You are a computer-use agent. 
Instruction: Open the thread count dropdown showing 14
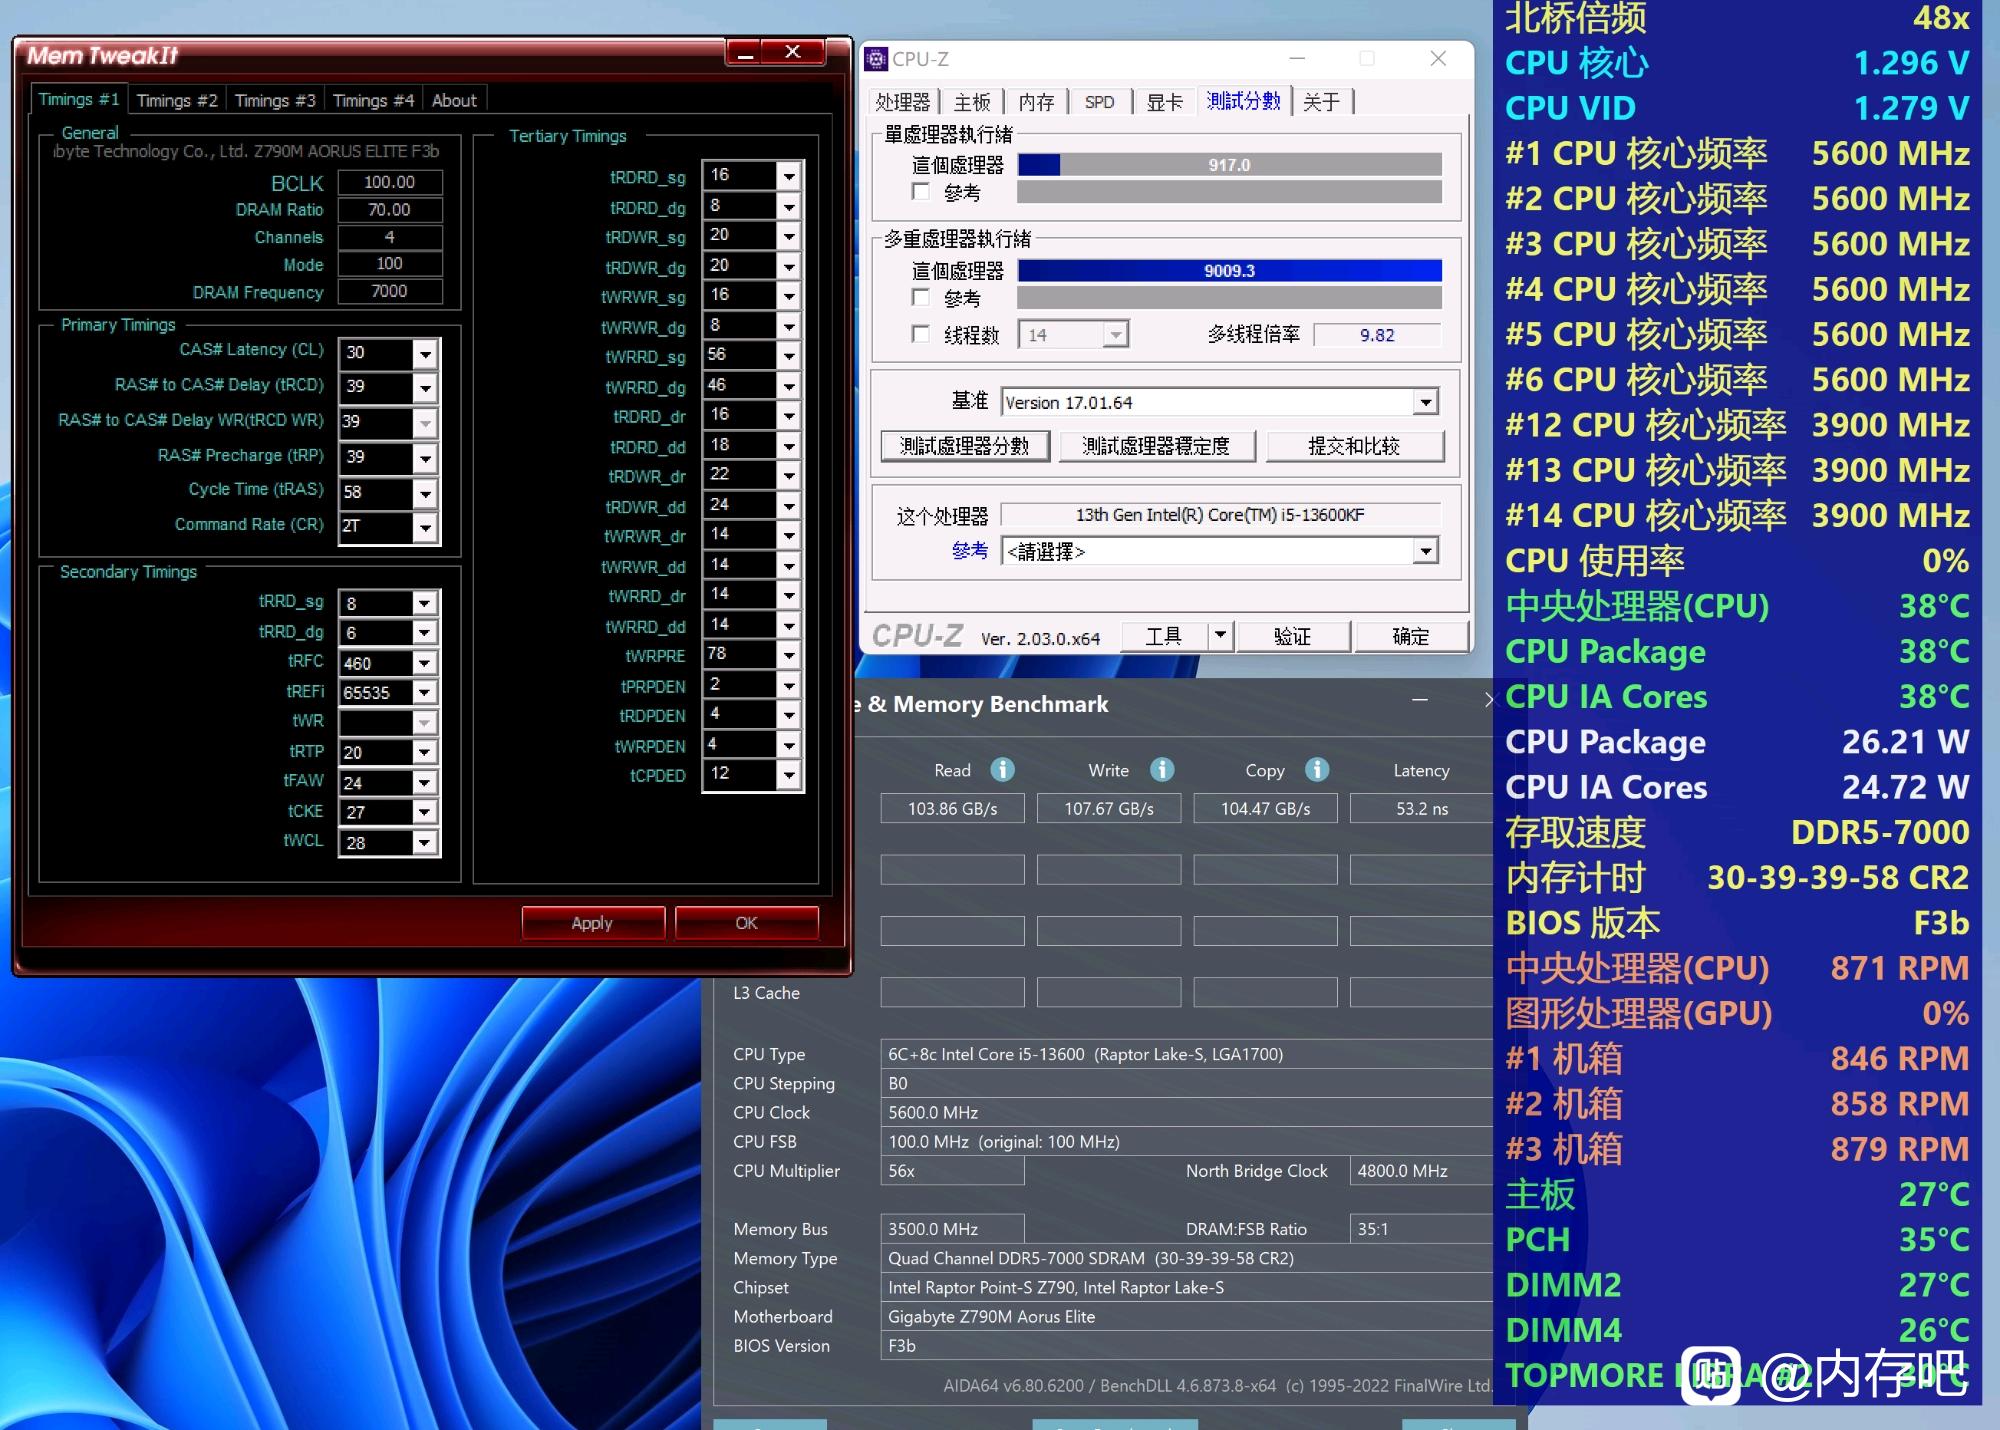click(1115, 335)
